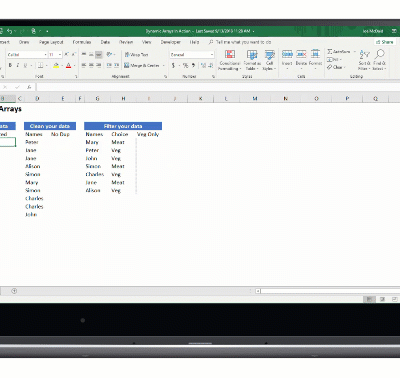Apply Percent Style format
400x378 pixels.
(186, 65)
